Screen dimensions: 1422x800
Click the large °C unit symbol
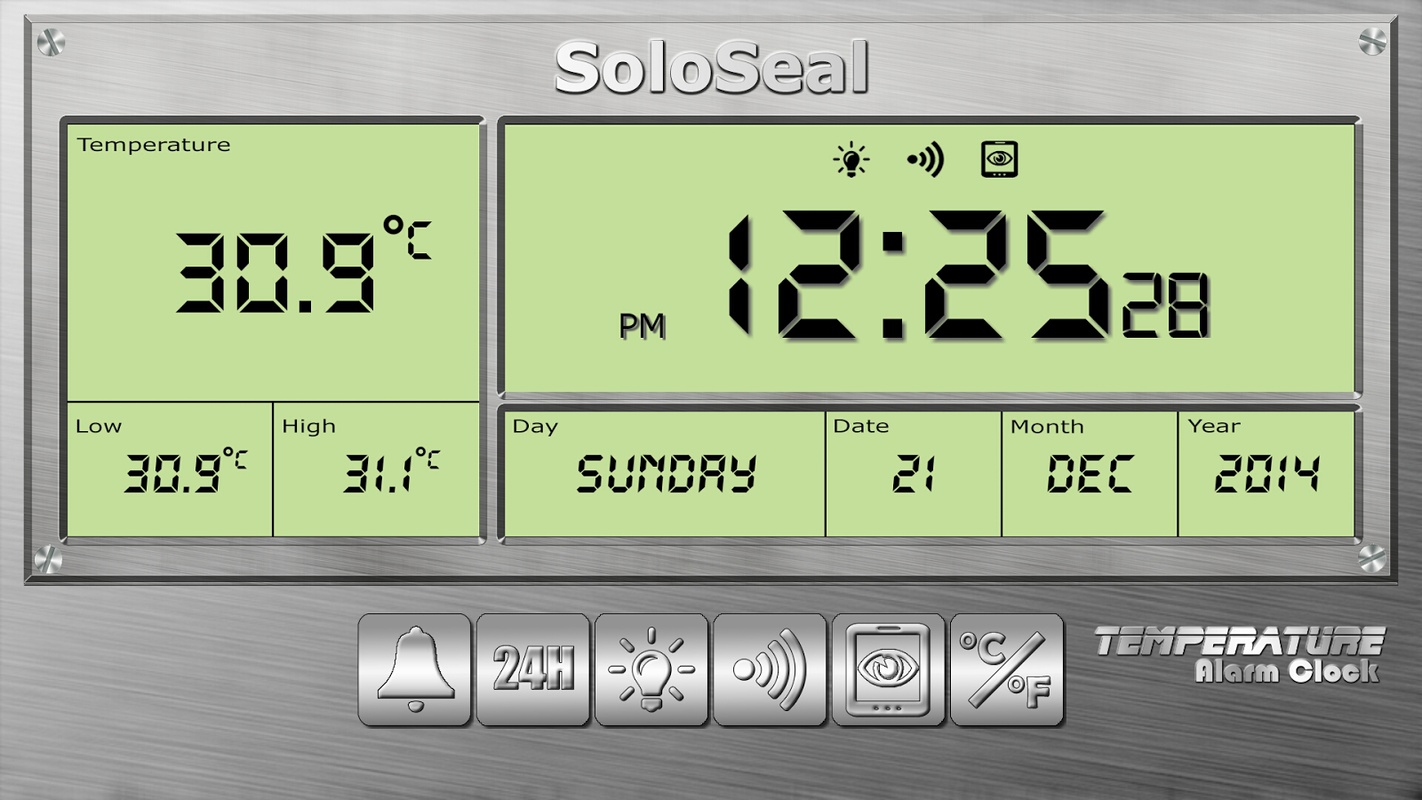[407, 238]
